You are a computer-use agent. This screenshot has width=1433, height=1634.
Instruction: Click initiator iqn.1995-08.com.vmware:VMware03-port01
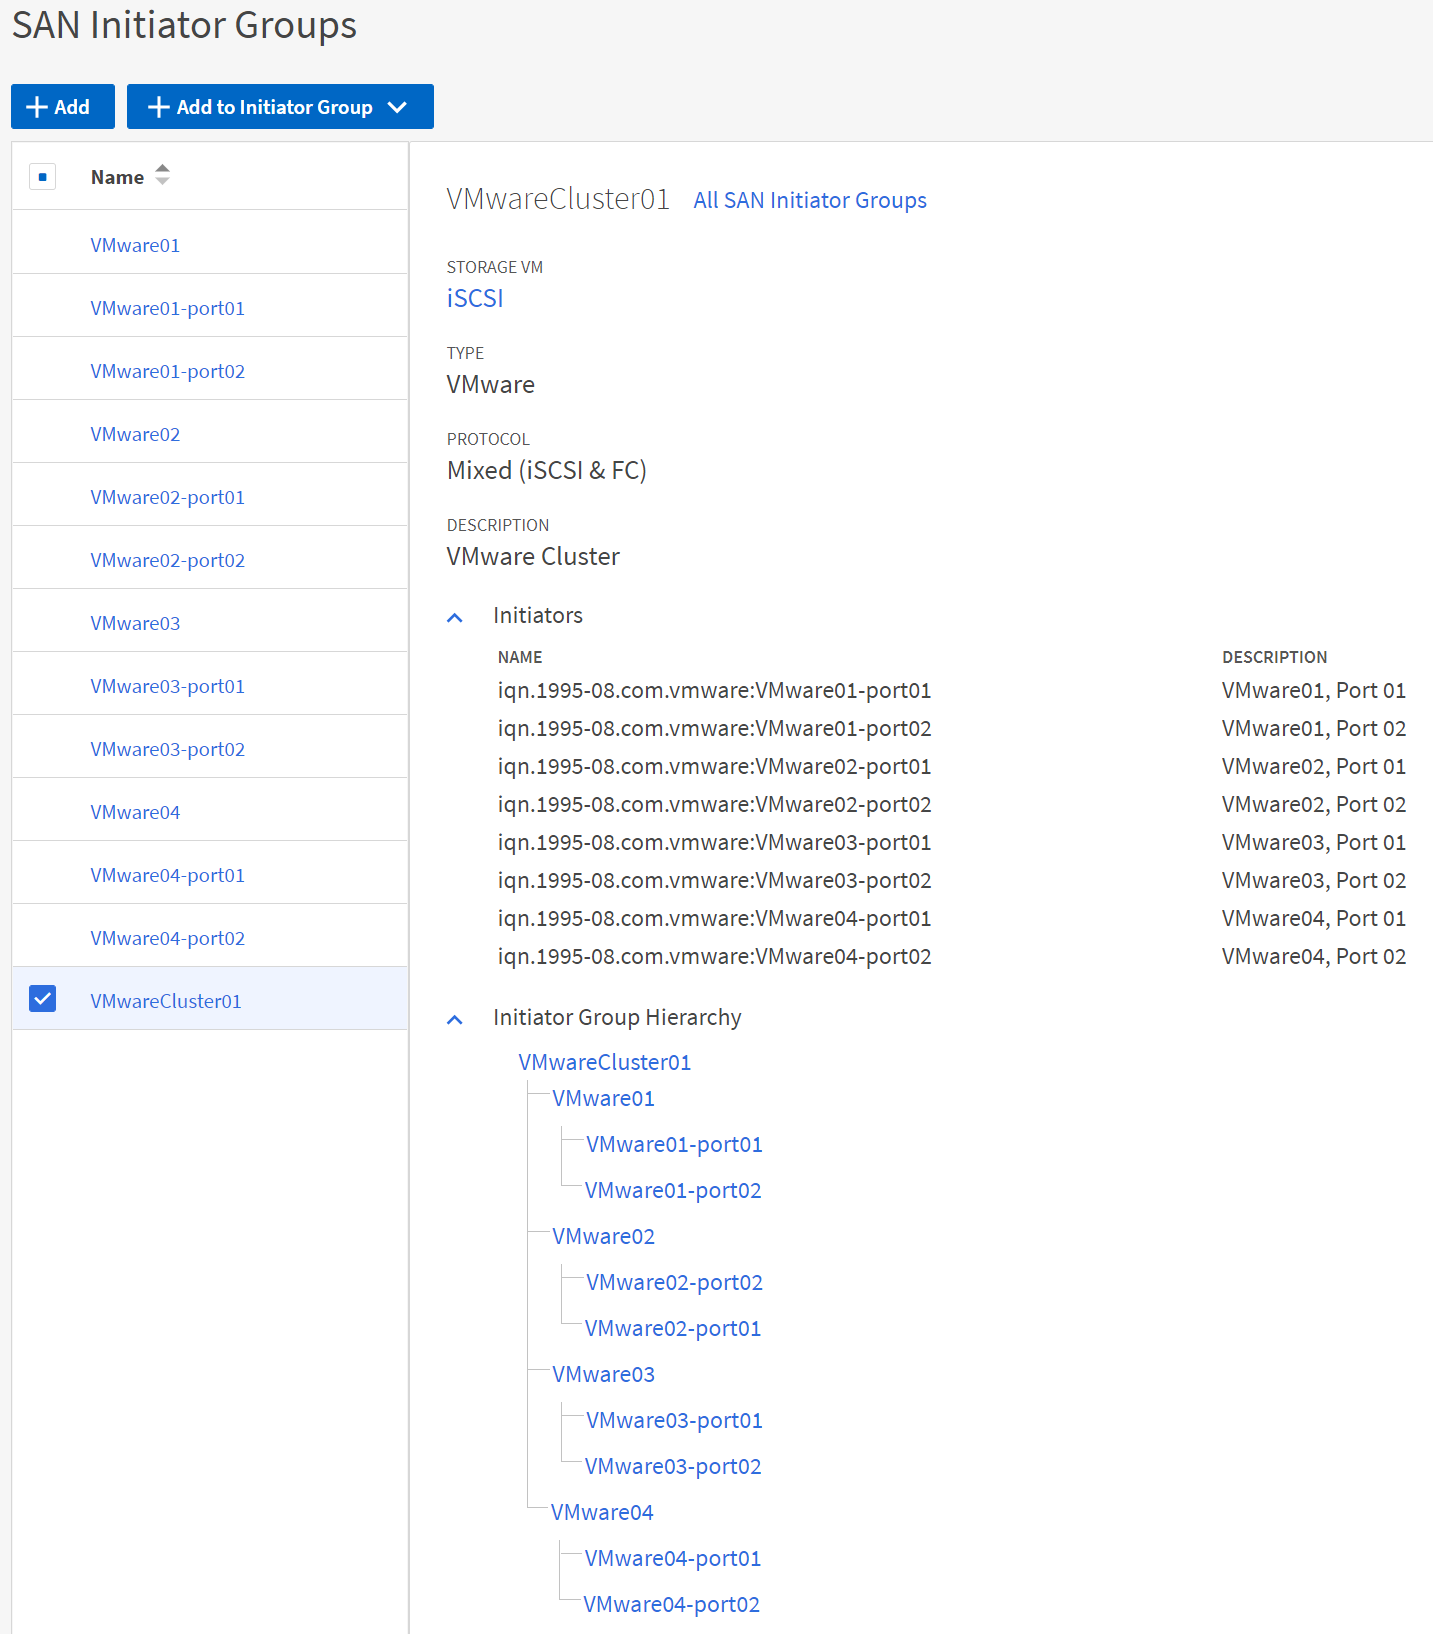[x=714, y=842]
